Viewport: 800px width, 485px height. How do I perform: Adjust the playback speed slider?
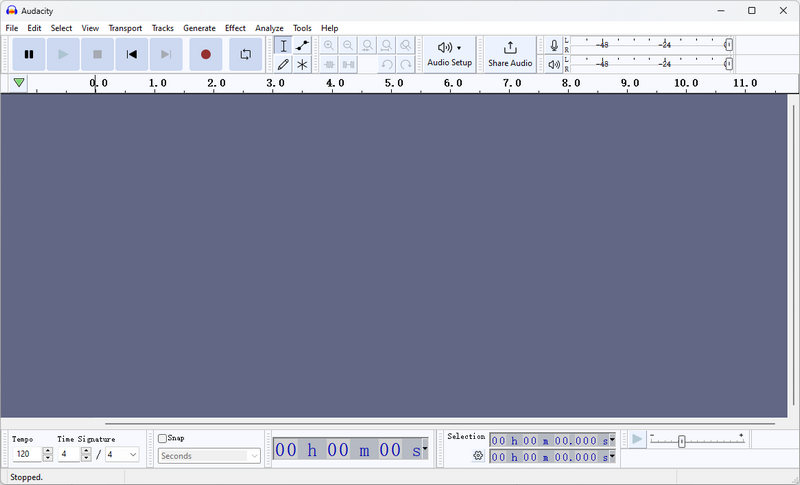[682, 441]
